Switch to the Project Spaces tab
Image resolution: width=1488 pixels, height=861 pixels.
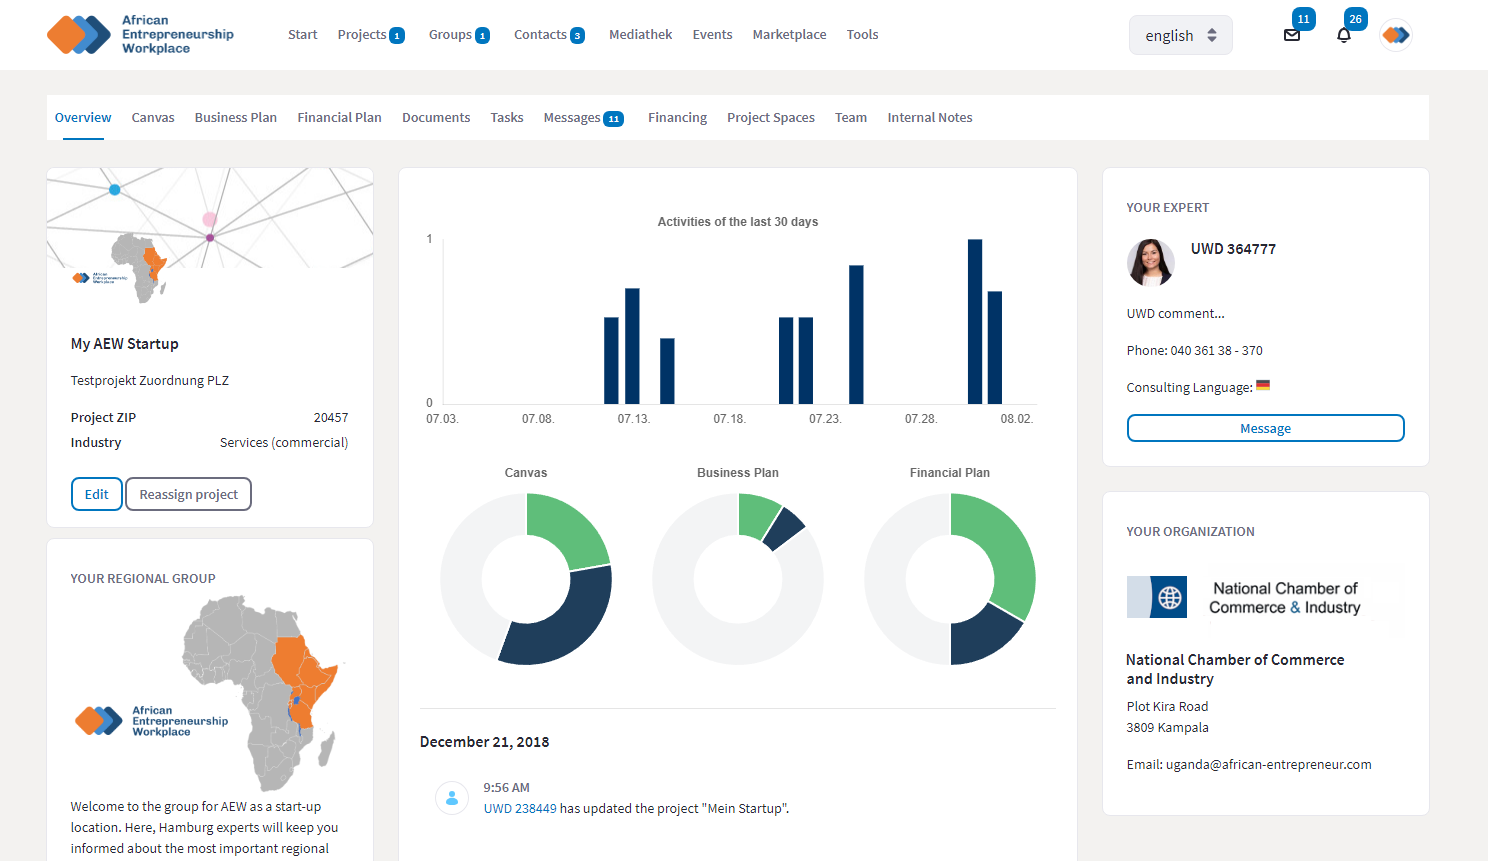(771, 118)
